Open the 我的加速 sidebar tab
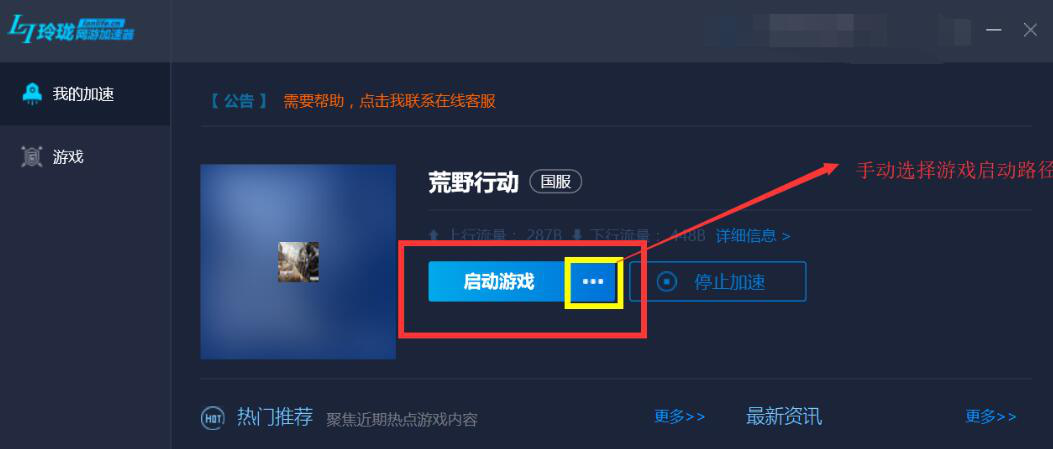 [x=85, y=94]
